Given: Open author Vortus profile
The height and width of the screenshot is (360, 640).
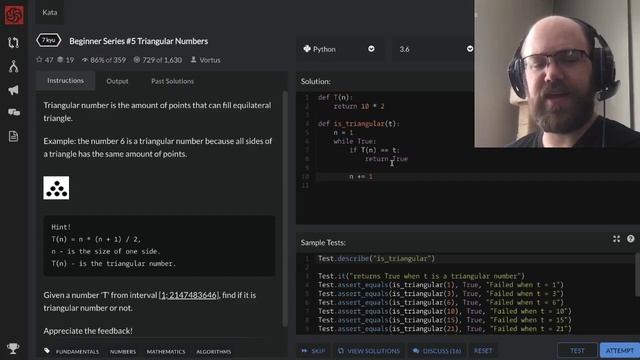Looking at the screenshot, I should 205,60.
